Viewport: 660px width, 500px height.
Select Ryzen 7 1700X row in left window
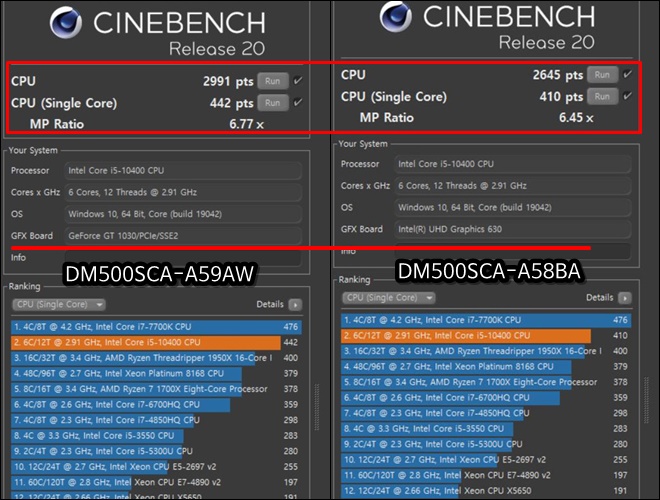pyautogui.click(x=156, y=389)
